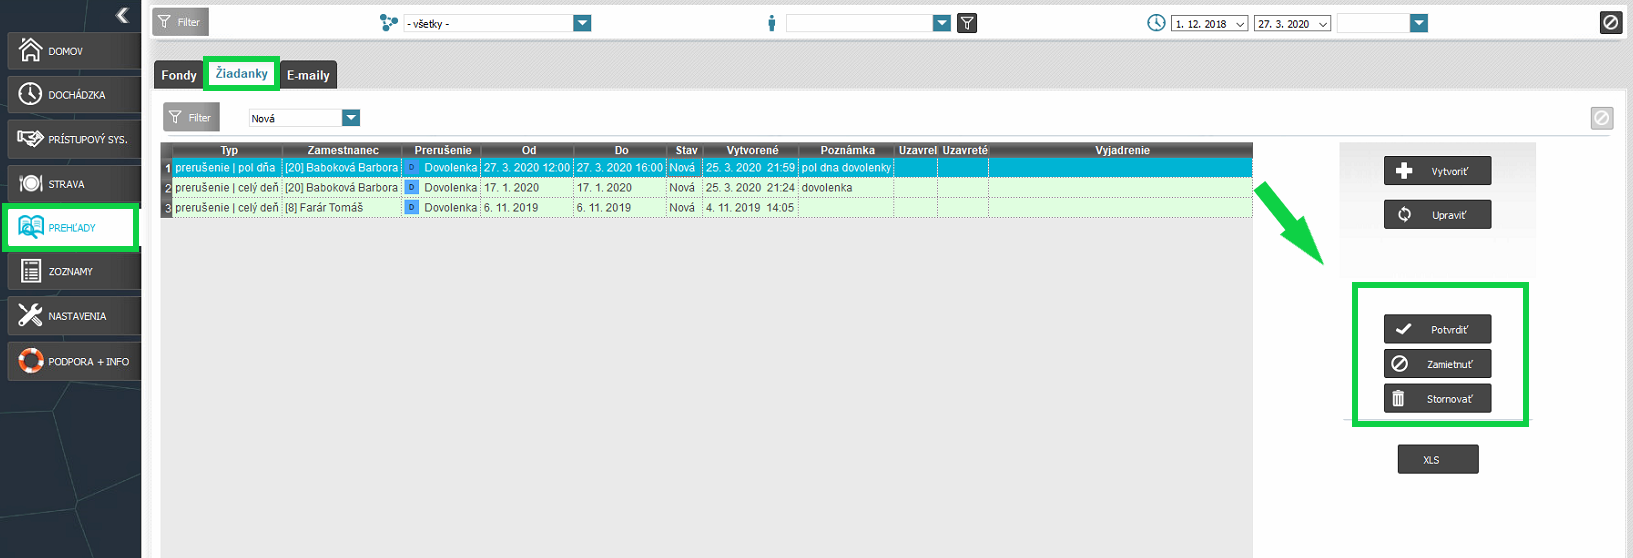Sort by the Poznámka column header
This screenshot has width=1633, height=558.
847,150
